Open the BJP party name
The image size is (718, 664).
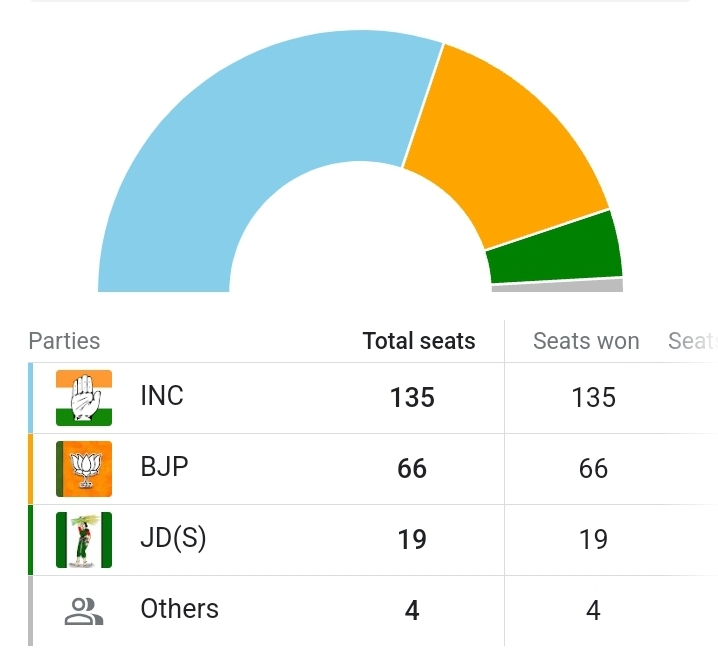pyautogui.click(x=164, y=467)
